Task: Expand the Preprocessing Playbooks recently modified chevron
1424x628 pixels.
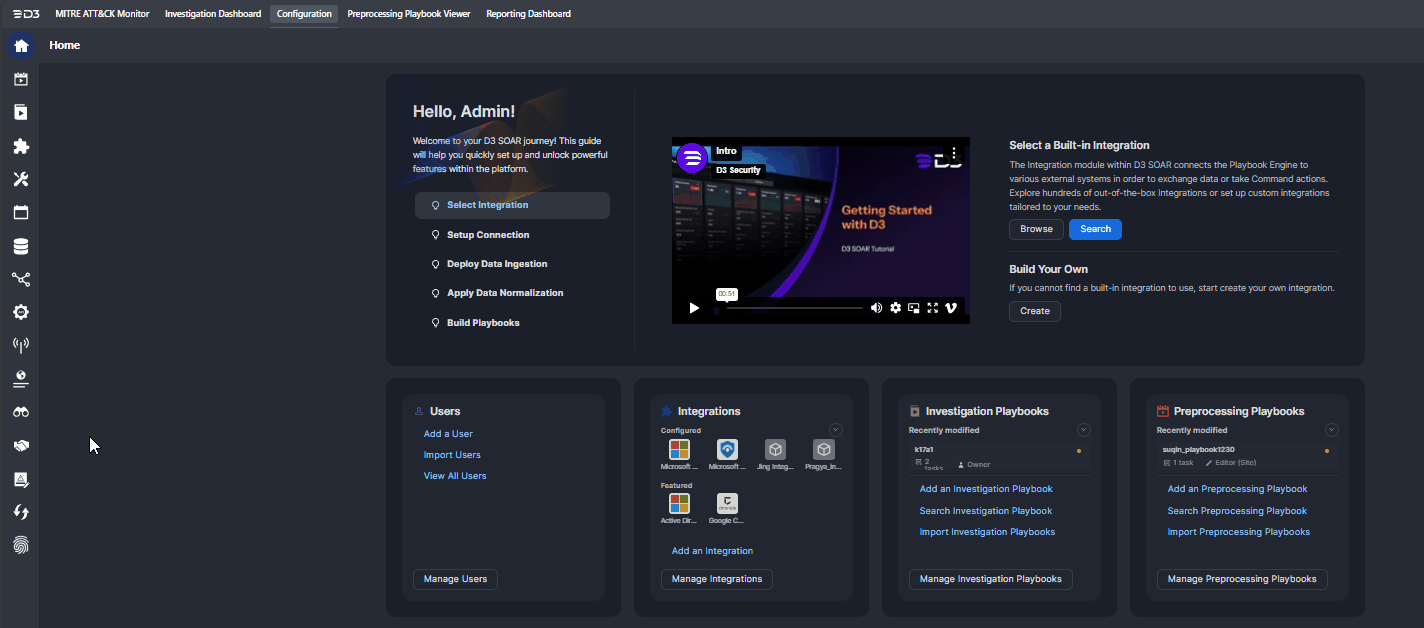Action: click(x=1331, y=430)
